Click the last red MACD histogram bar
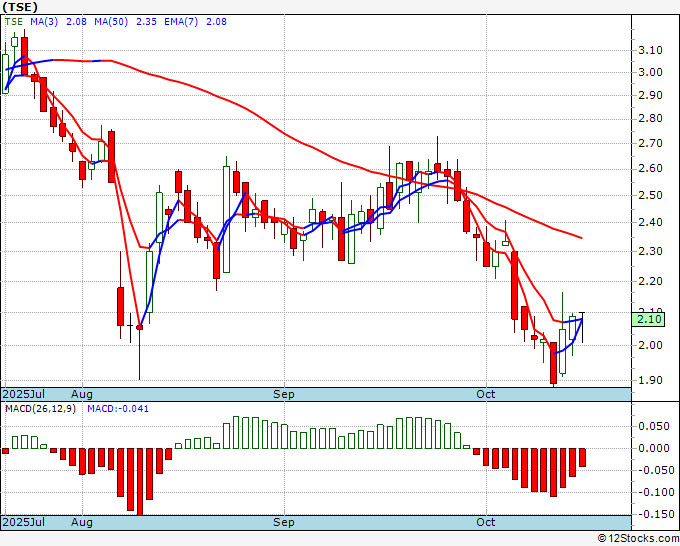 582,458
